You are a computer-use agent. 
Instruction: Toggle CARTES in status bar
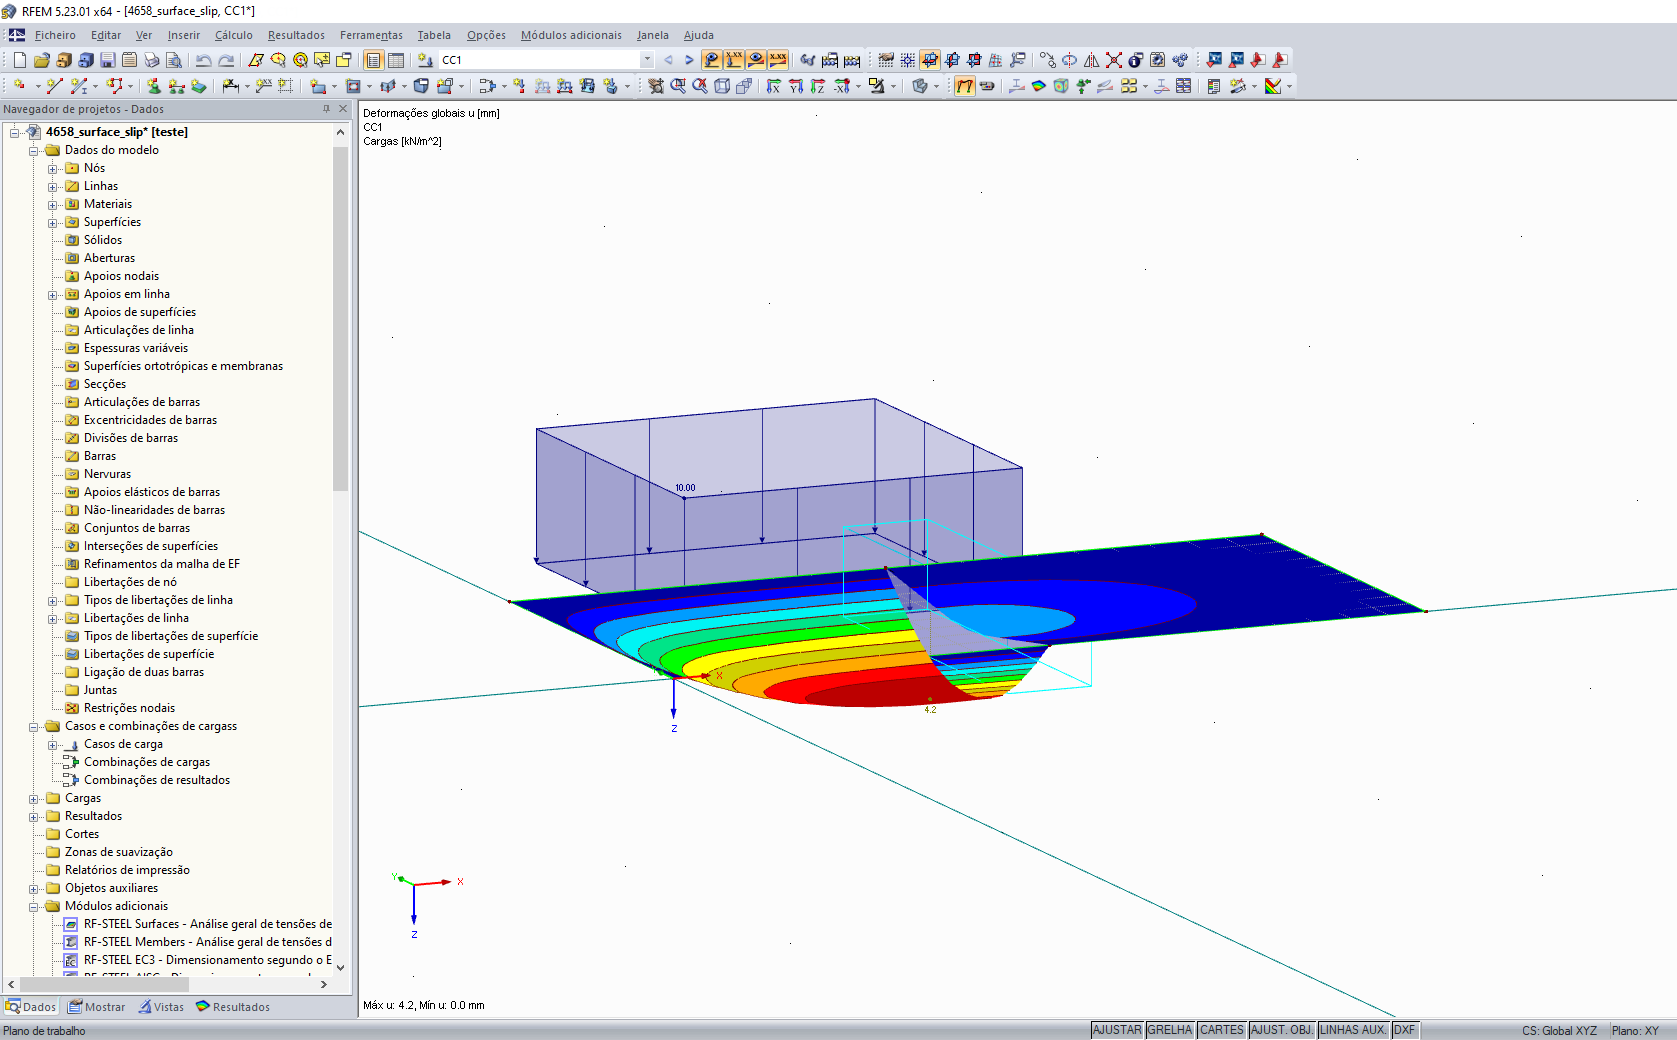click(x=1222, y=1030)
